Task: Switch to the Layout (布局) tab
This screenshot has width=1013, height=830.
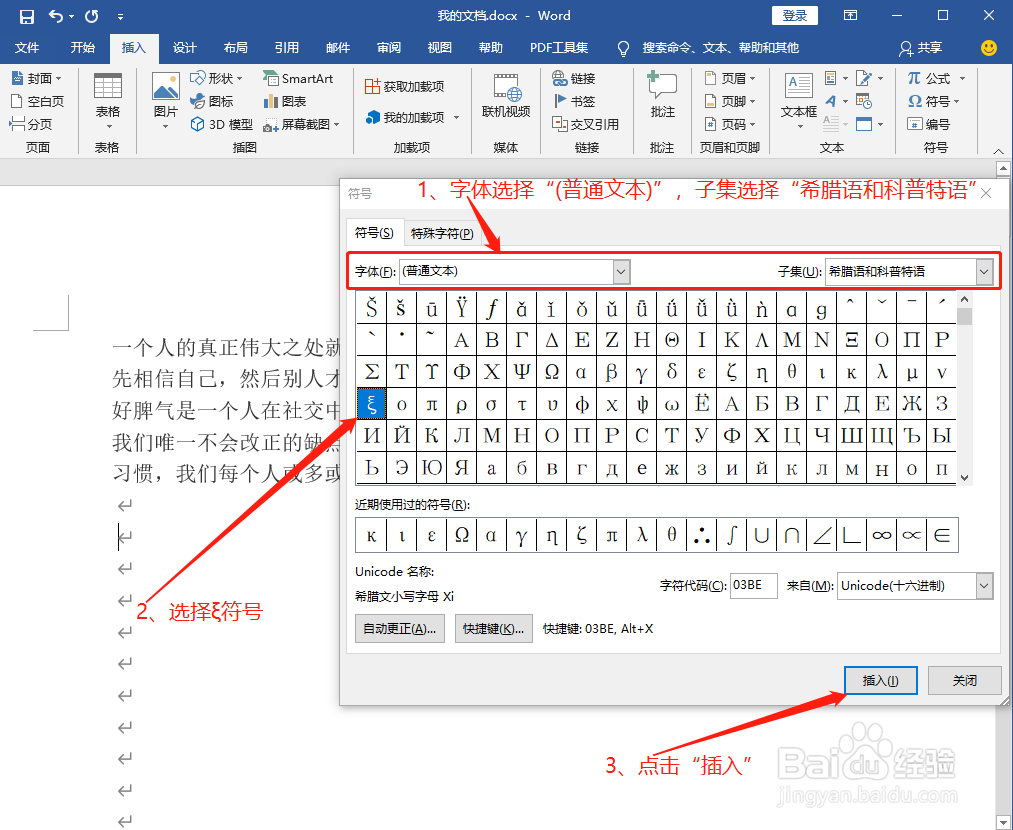Action: [x=236, y=48]
